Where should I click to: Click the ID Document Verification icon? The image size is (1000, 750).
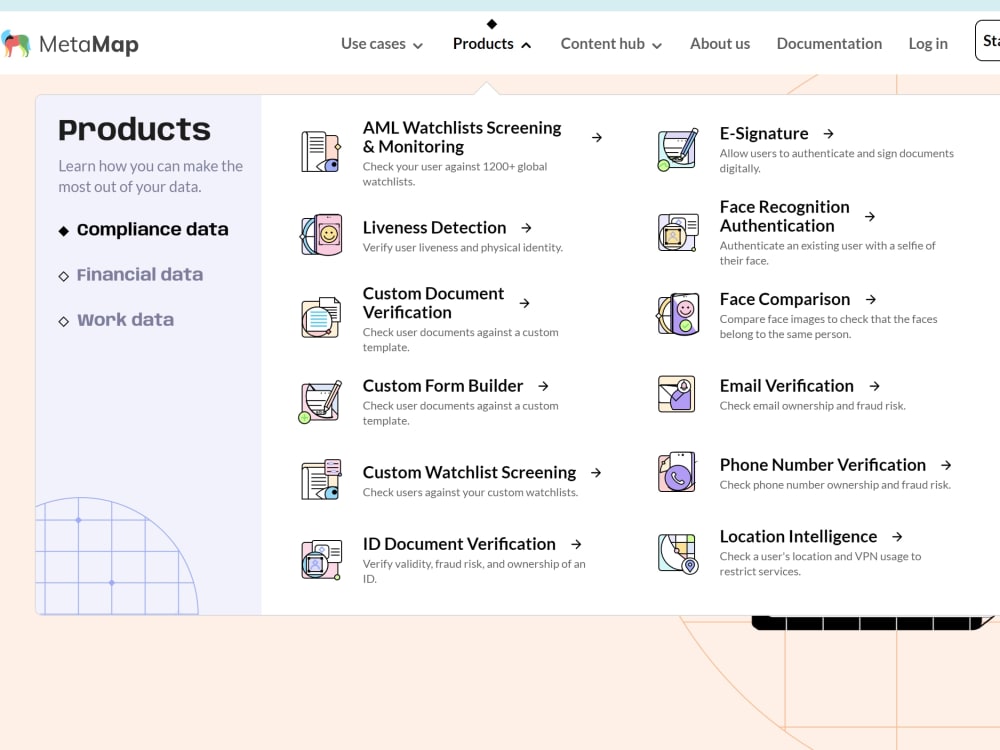[321, 559]
